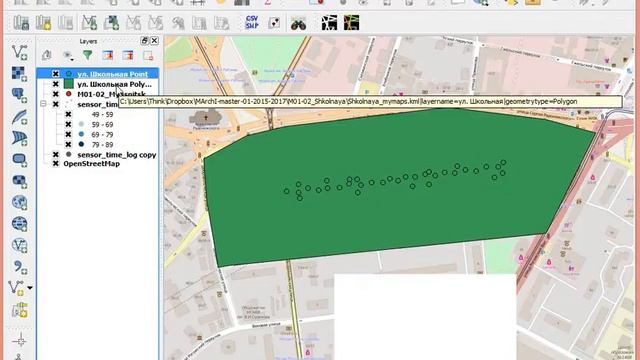Click the '59 - 69' legend label
This screenshot has width=640, height=360.
click(102, 124)
